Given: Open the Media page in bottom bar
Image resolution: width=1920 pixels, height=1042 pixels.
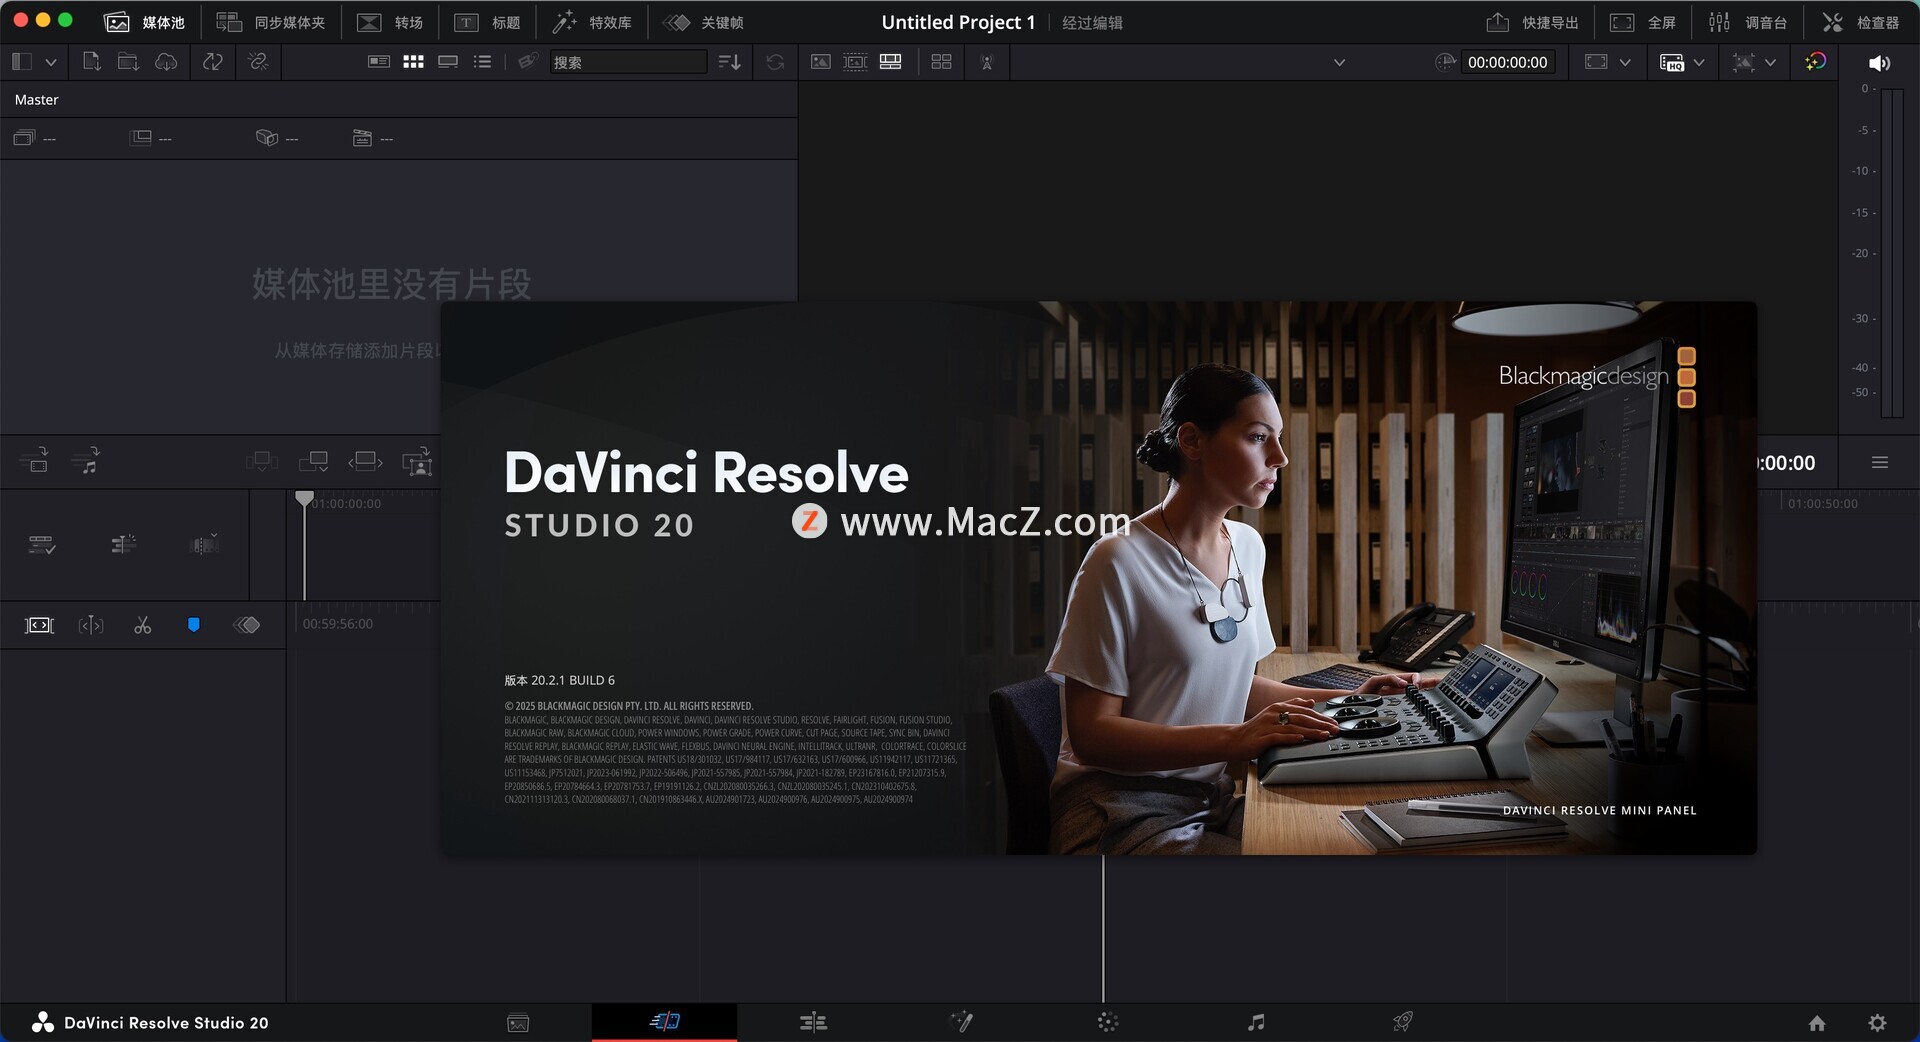Looking at the screenshot, I should coord(518,1022).
